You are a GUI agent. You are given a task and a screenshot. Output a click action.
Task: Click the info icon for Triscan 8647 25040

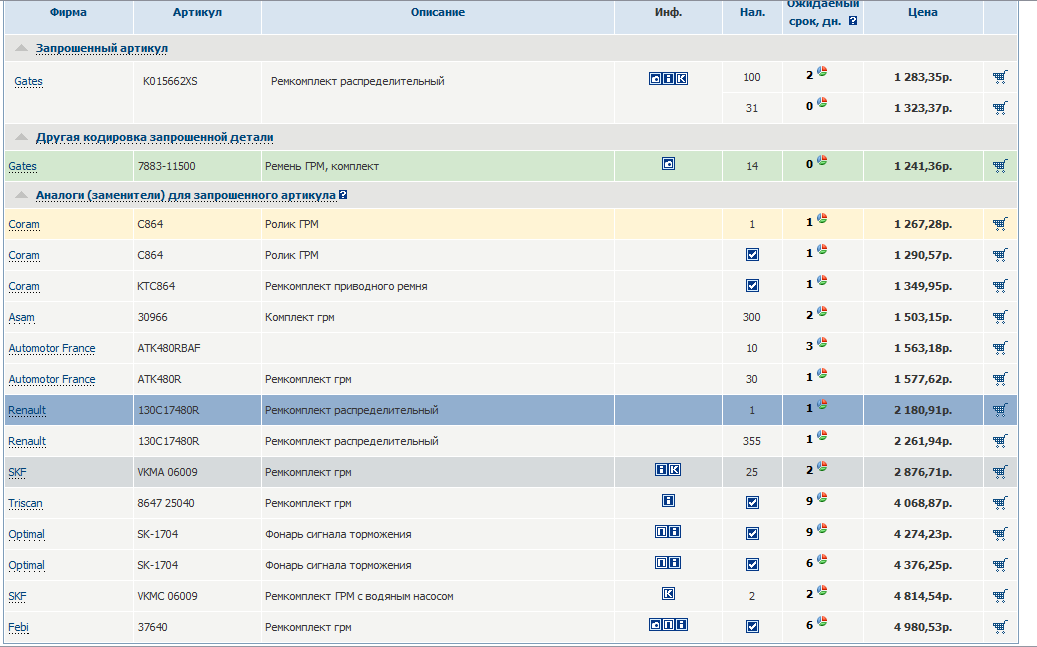668,501
